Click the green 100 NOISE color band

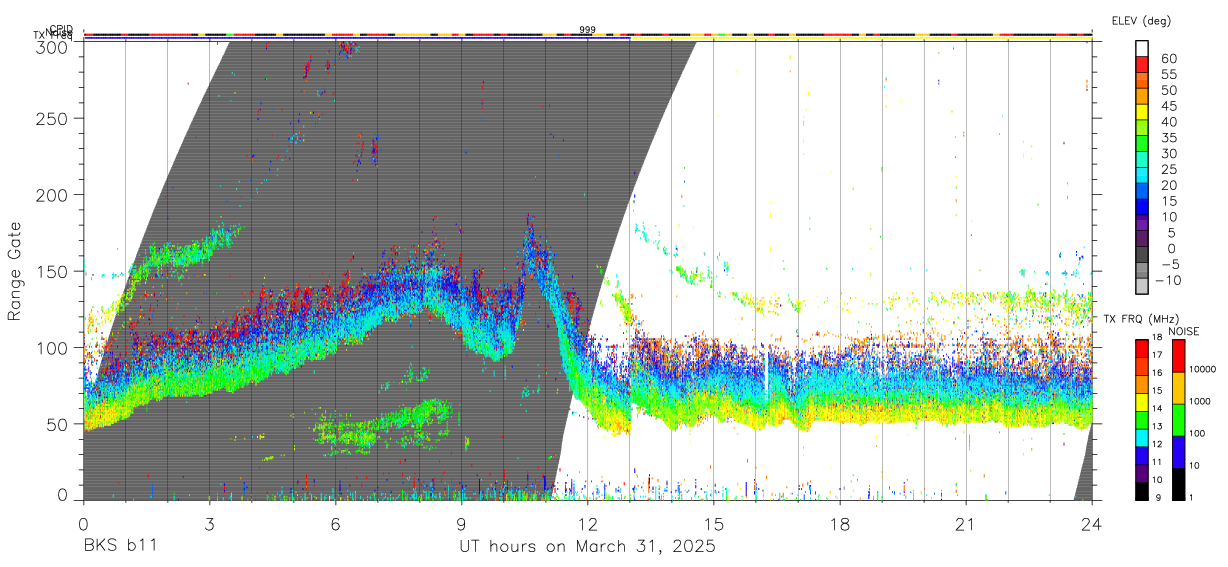pyautogui.click(x=1177, y=420)
